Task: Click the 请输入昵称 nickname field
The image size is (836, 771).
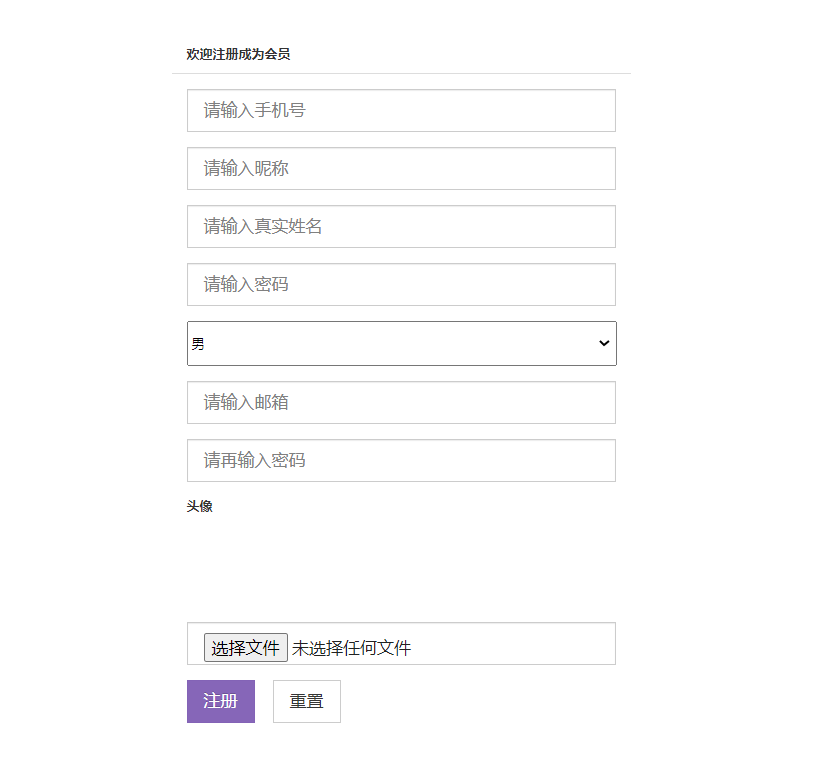Action: tap(400, 168)
